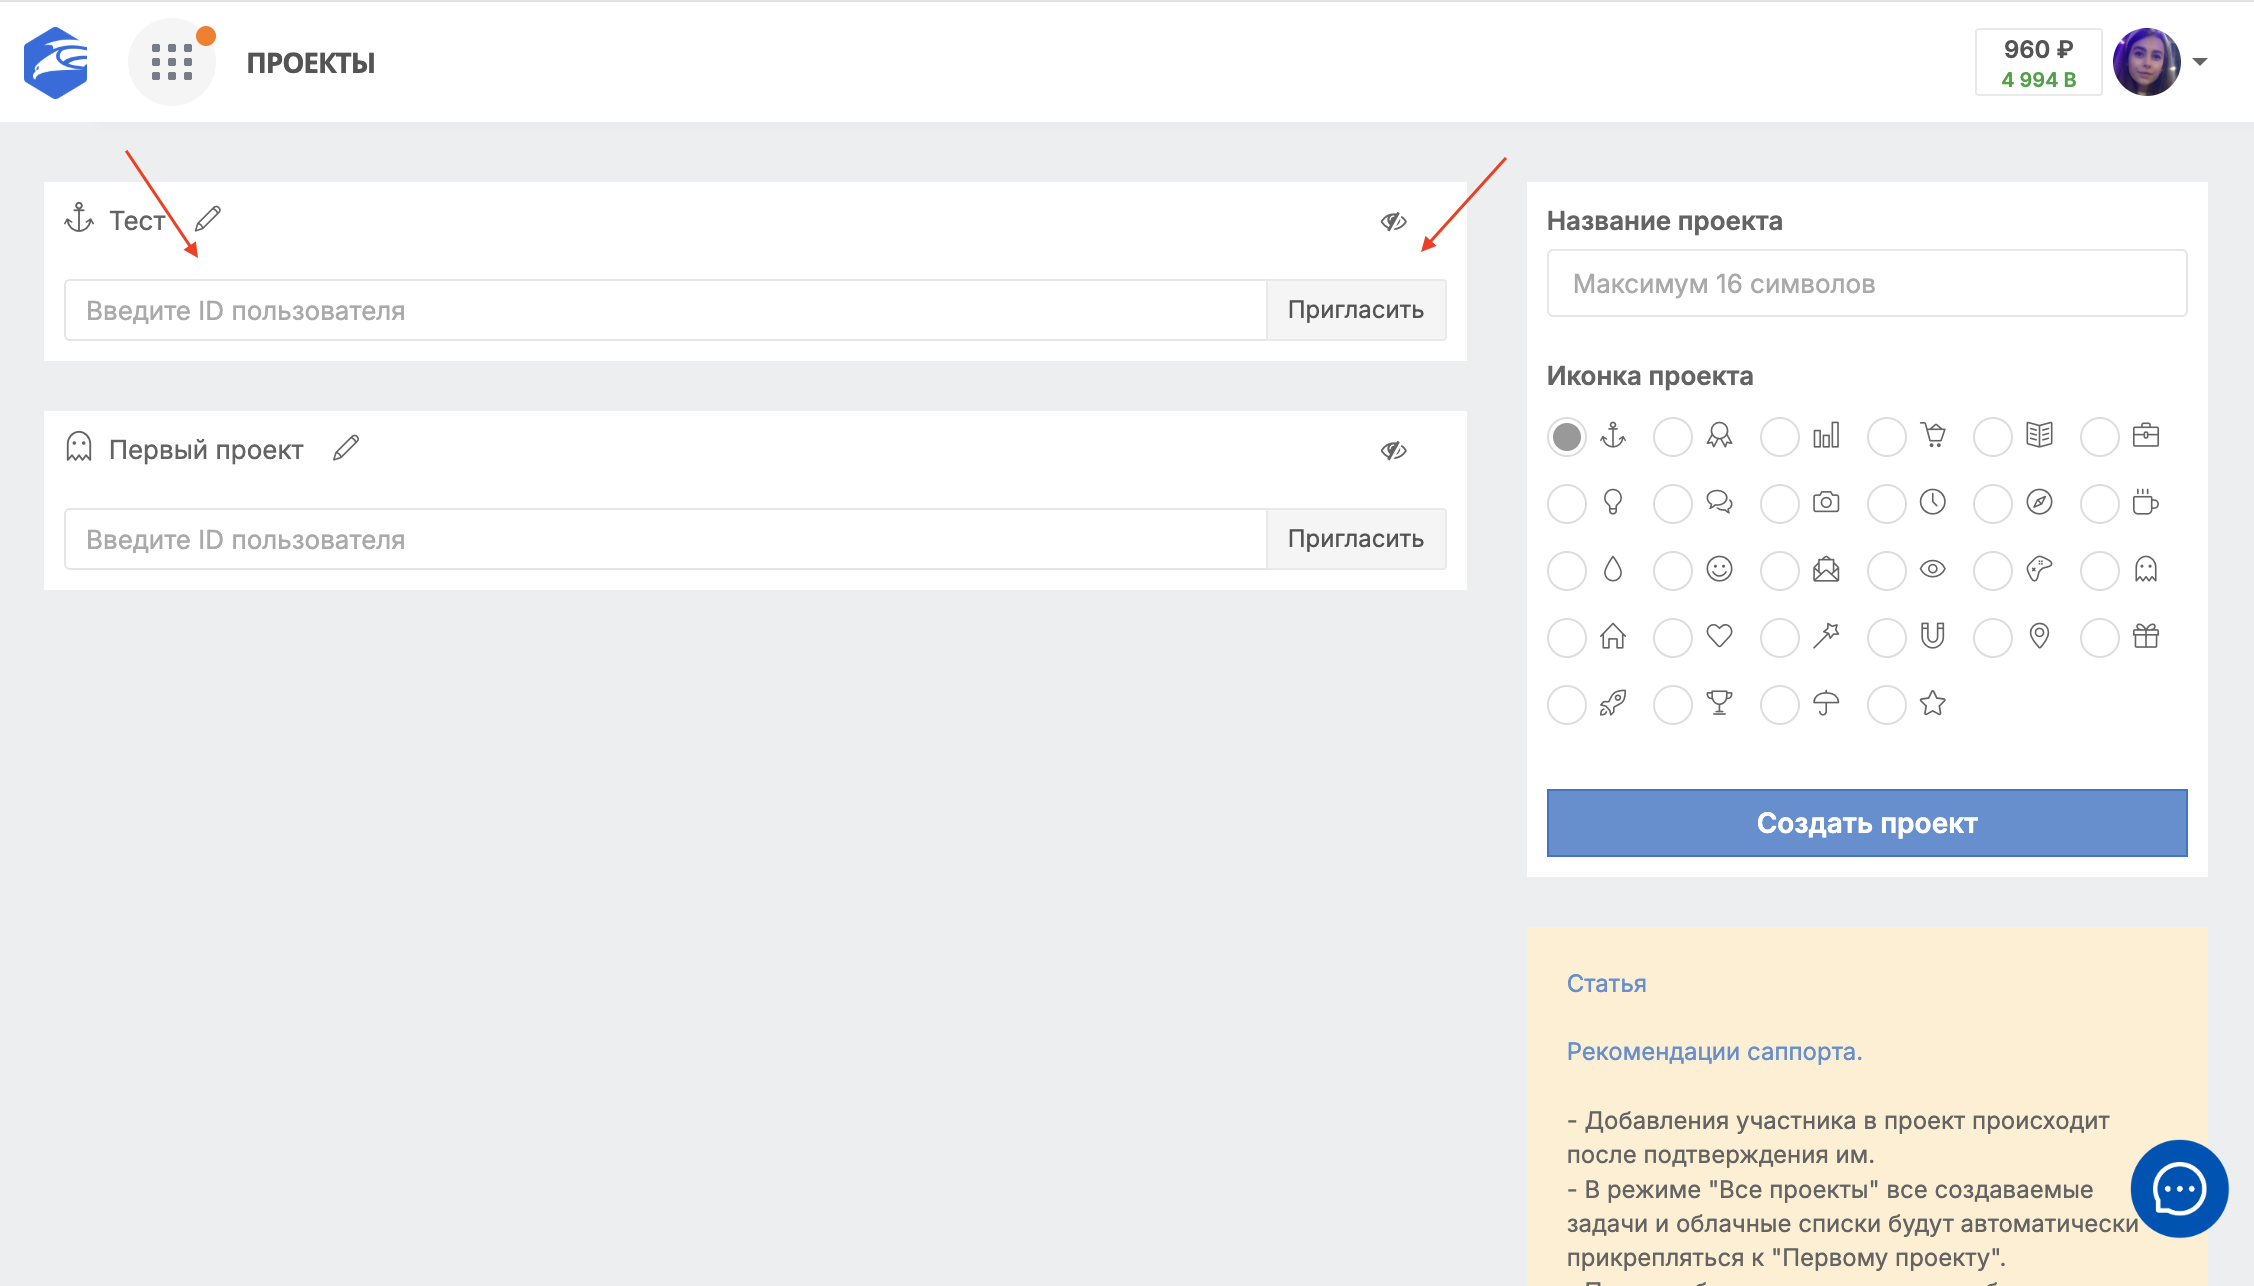Click Пригласить in the Тест project
Screen dimensions: 2254x1286
coord(1356,310)
